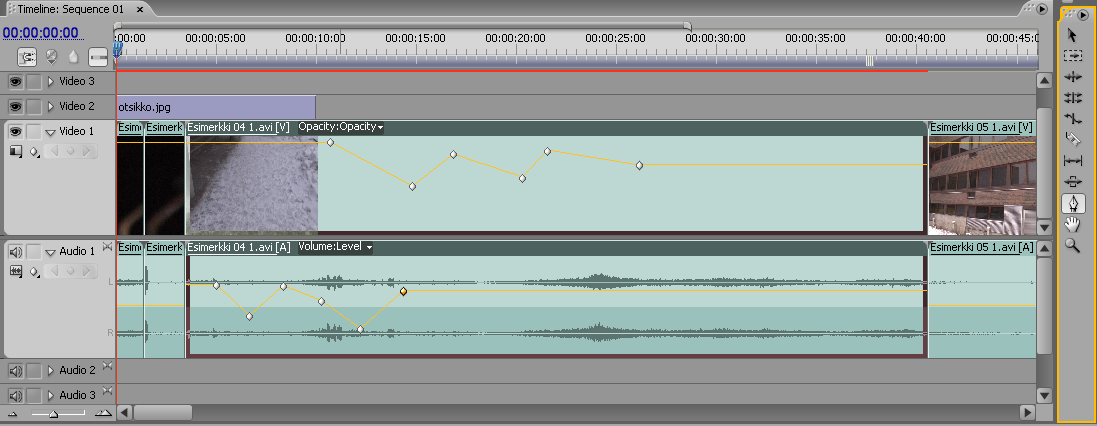1097x426 pixels.
Task: Select the Rate Stretch tool
Action: (1073, 119)
